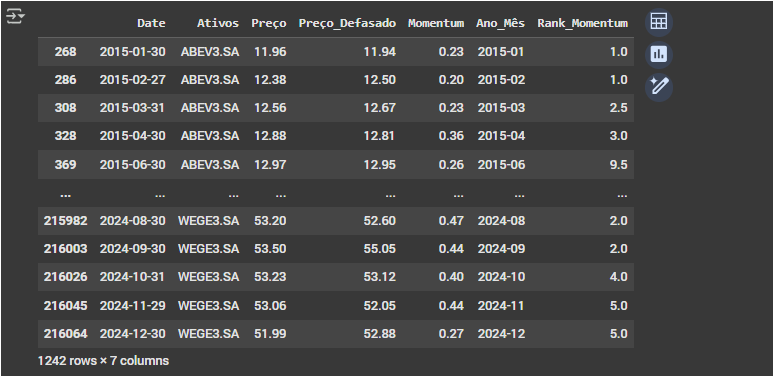Click row index 216003
The width and height of the screenshot is (774, 377).
tap(66, 249)
